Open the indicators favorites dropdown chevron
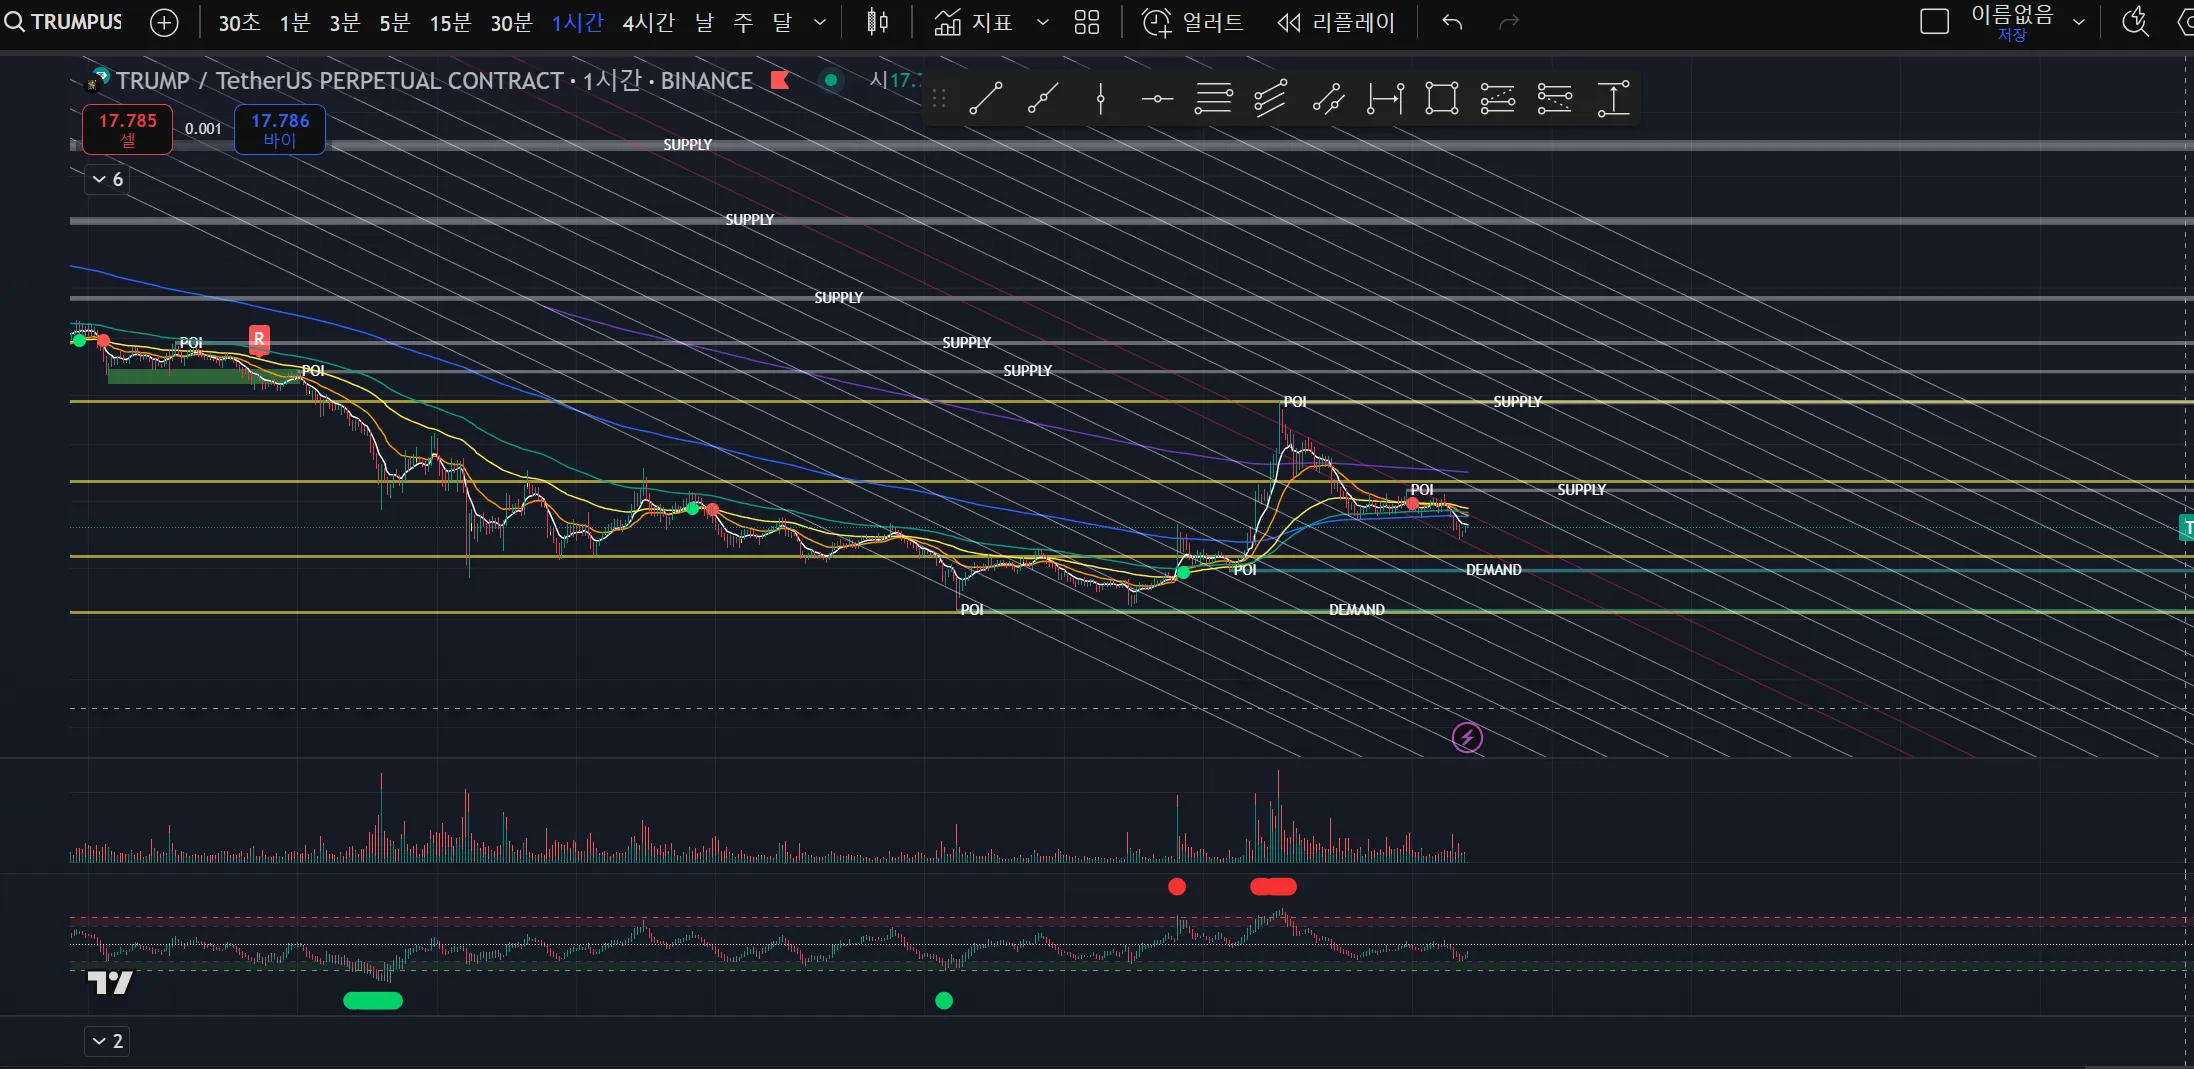Screen dimensions: 2194x1069 point(1043,22)
